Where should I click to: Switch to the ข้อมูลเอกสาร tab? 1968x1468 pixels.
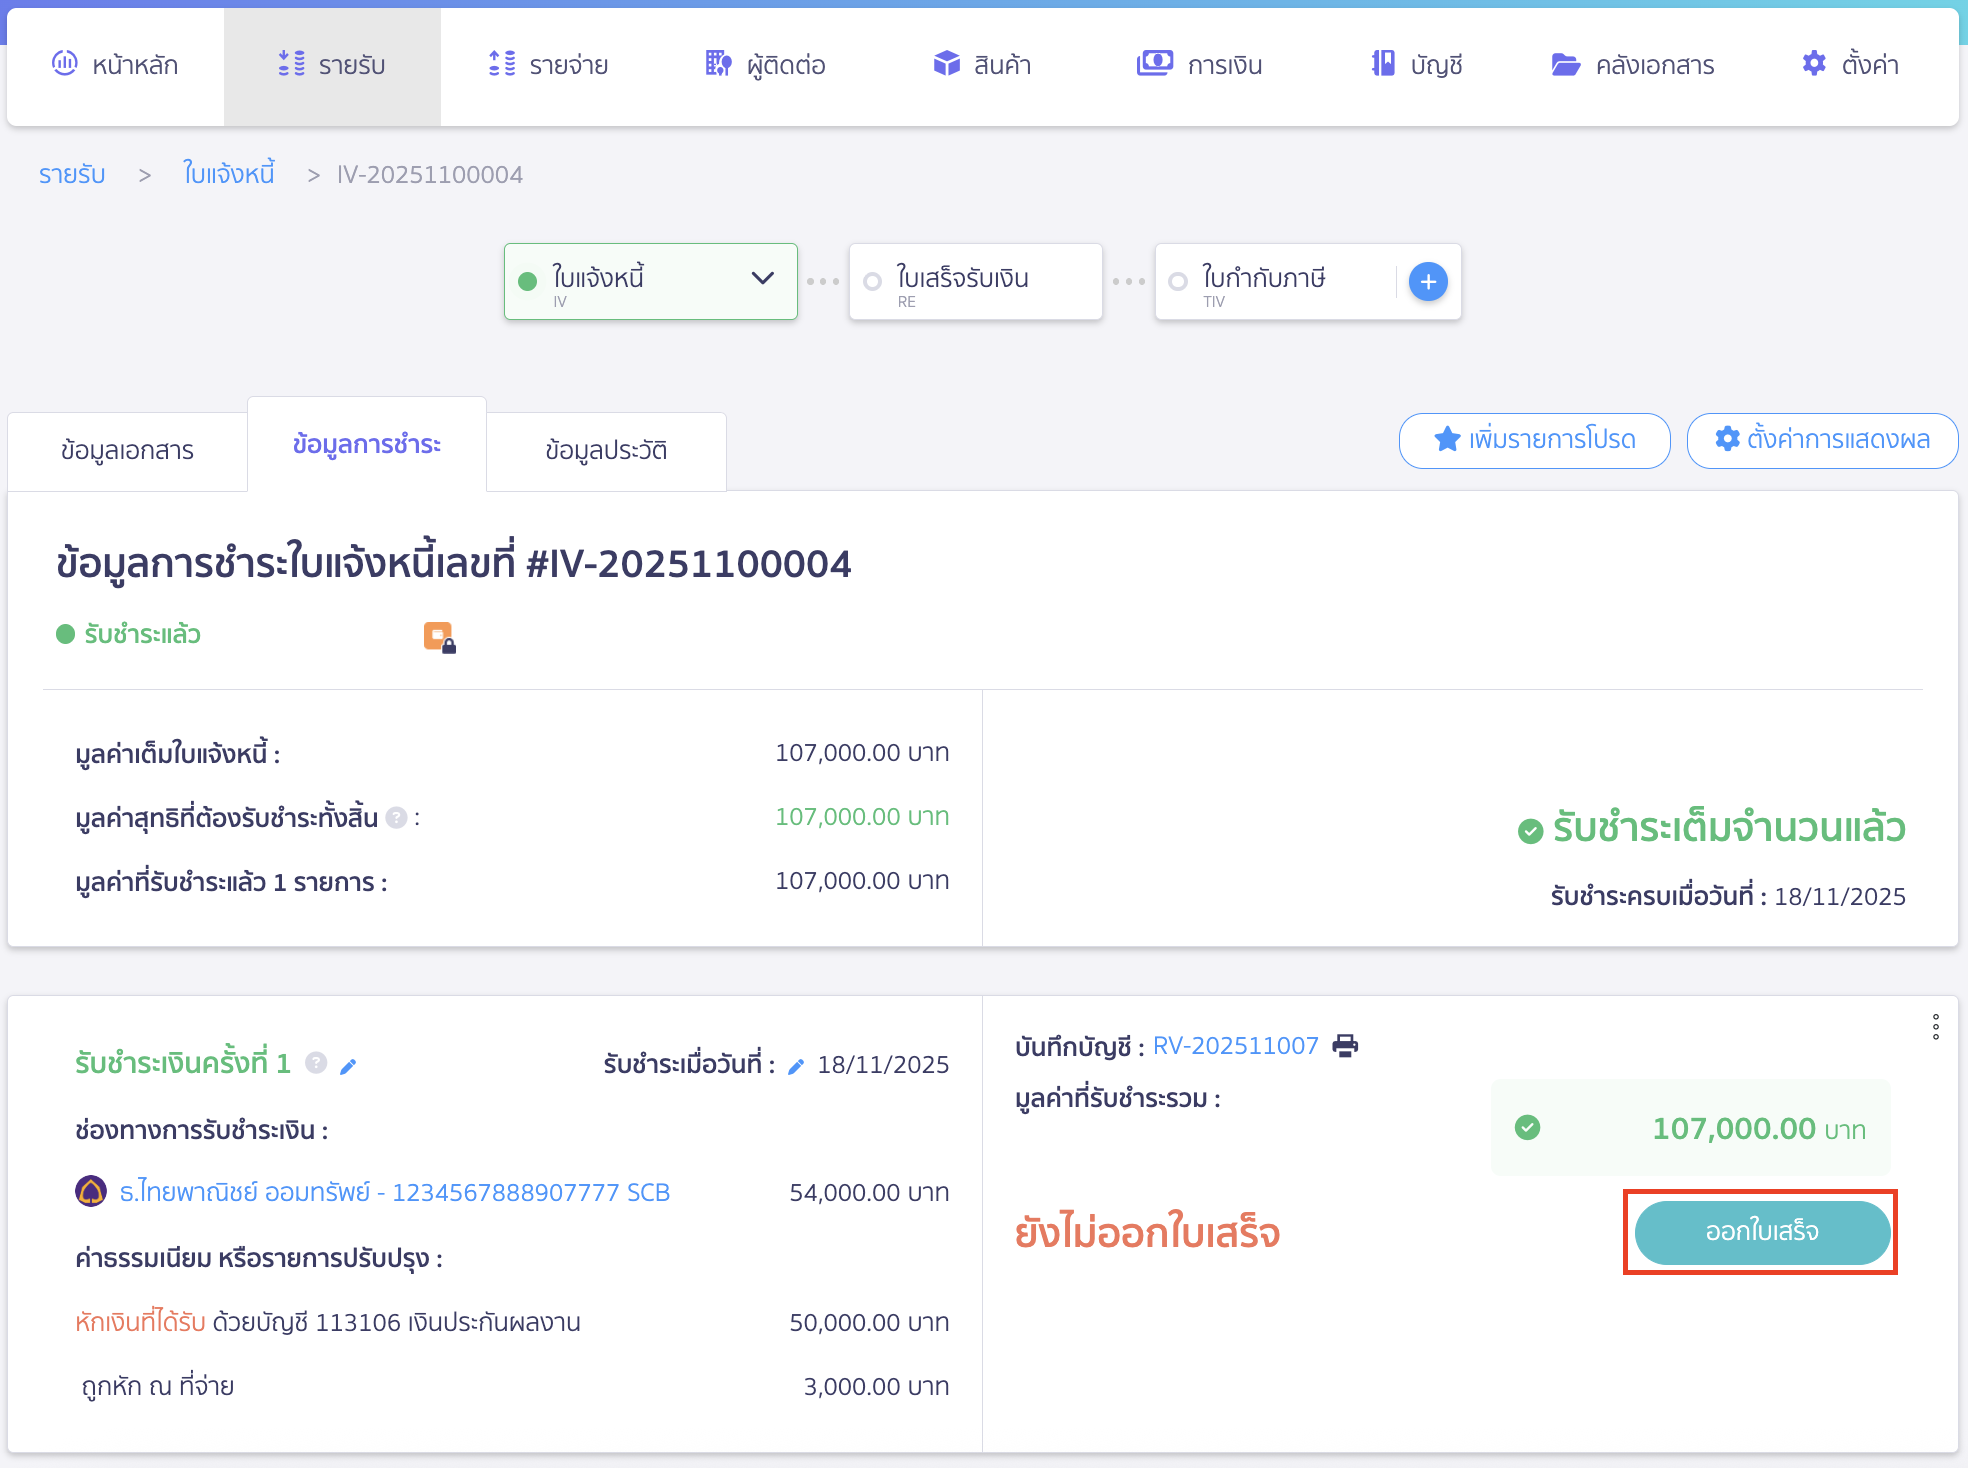pyautogui.click(x=127, y=451)
